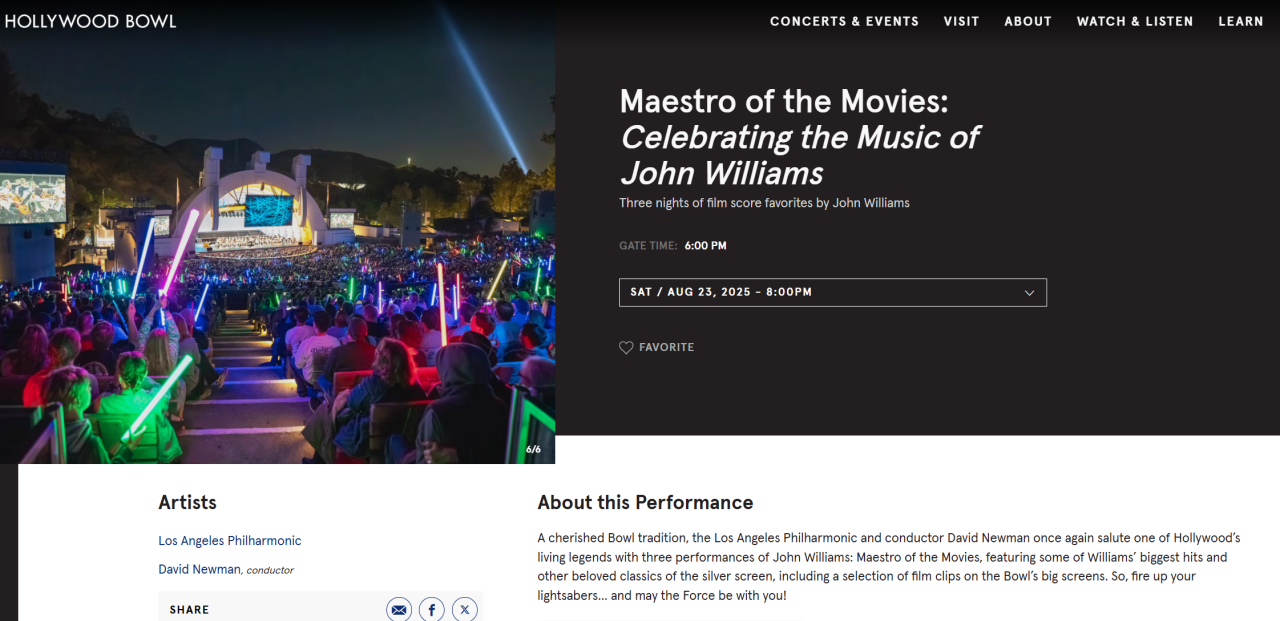The height and width of the screenshot is (621, 1280).
Task: Click the chevron arrow in date selector
Action: pos(1029,293)
